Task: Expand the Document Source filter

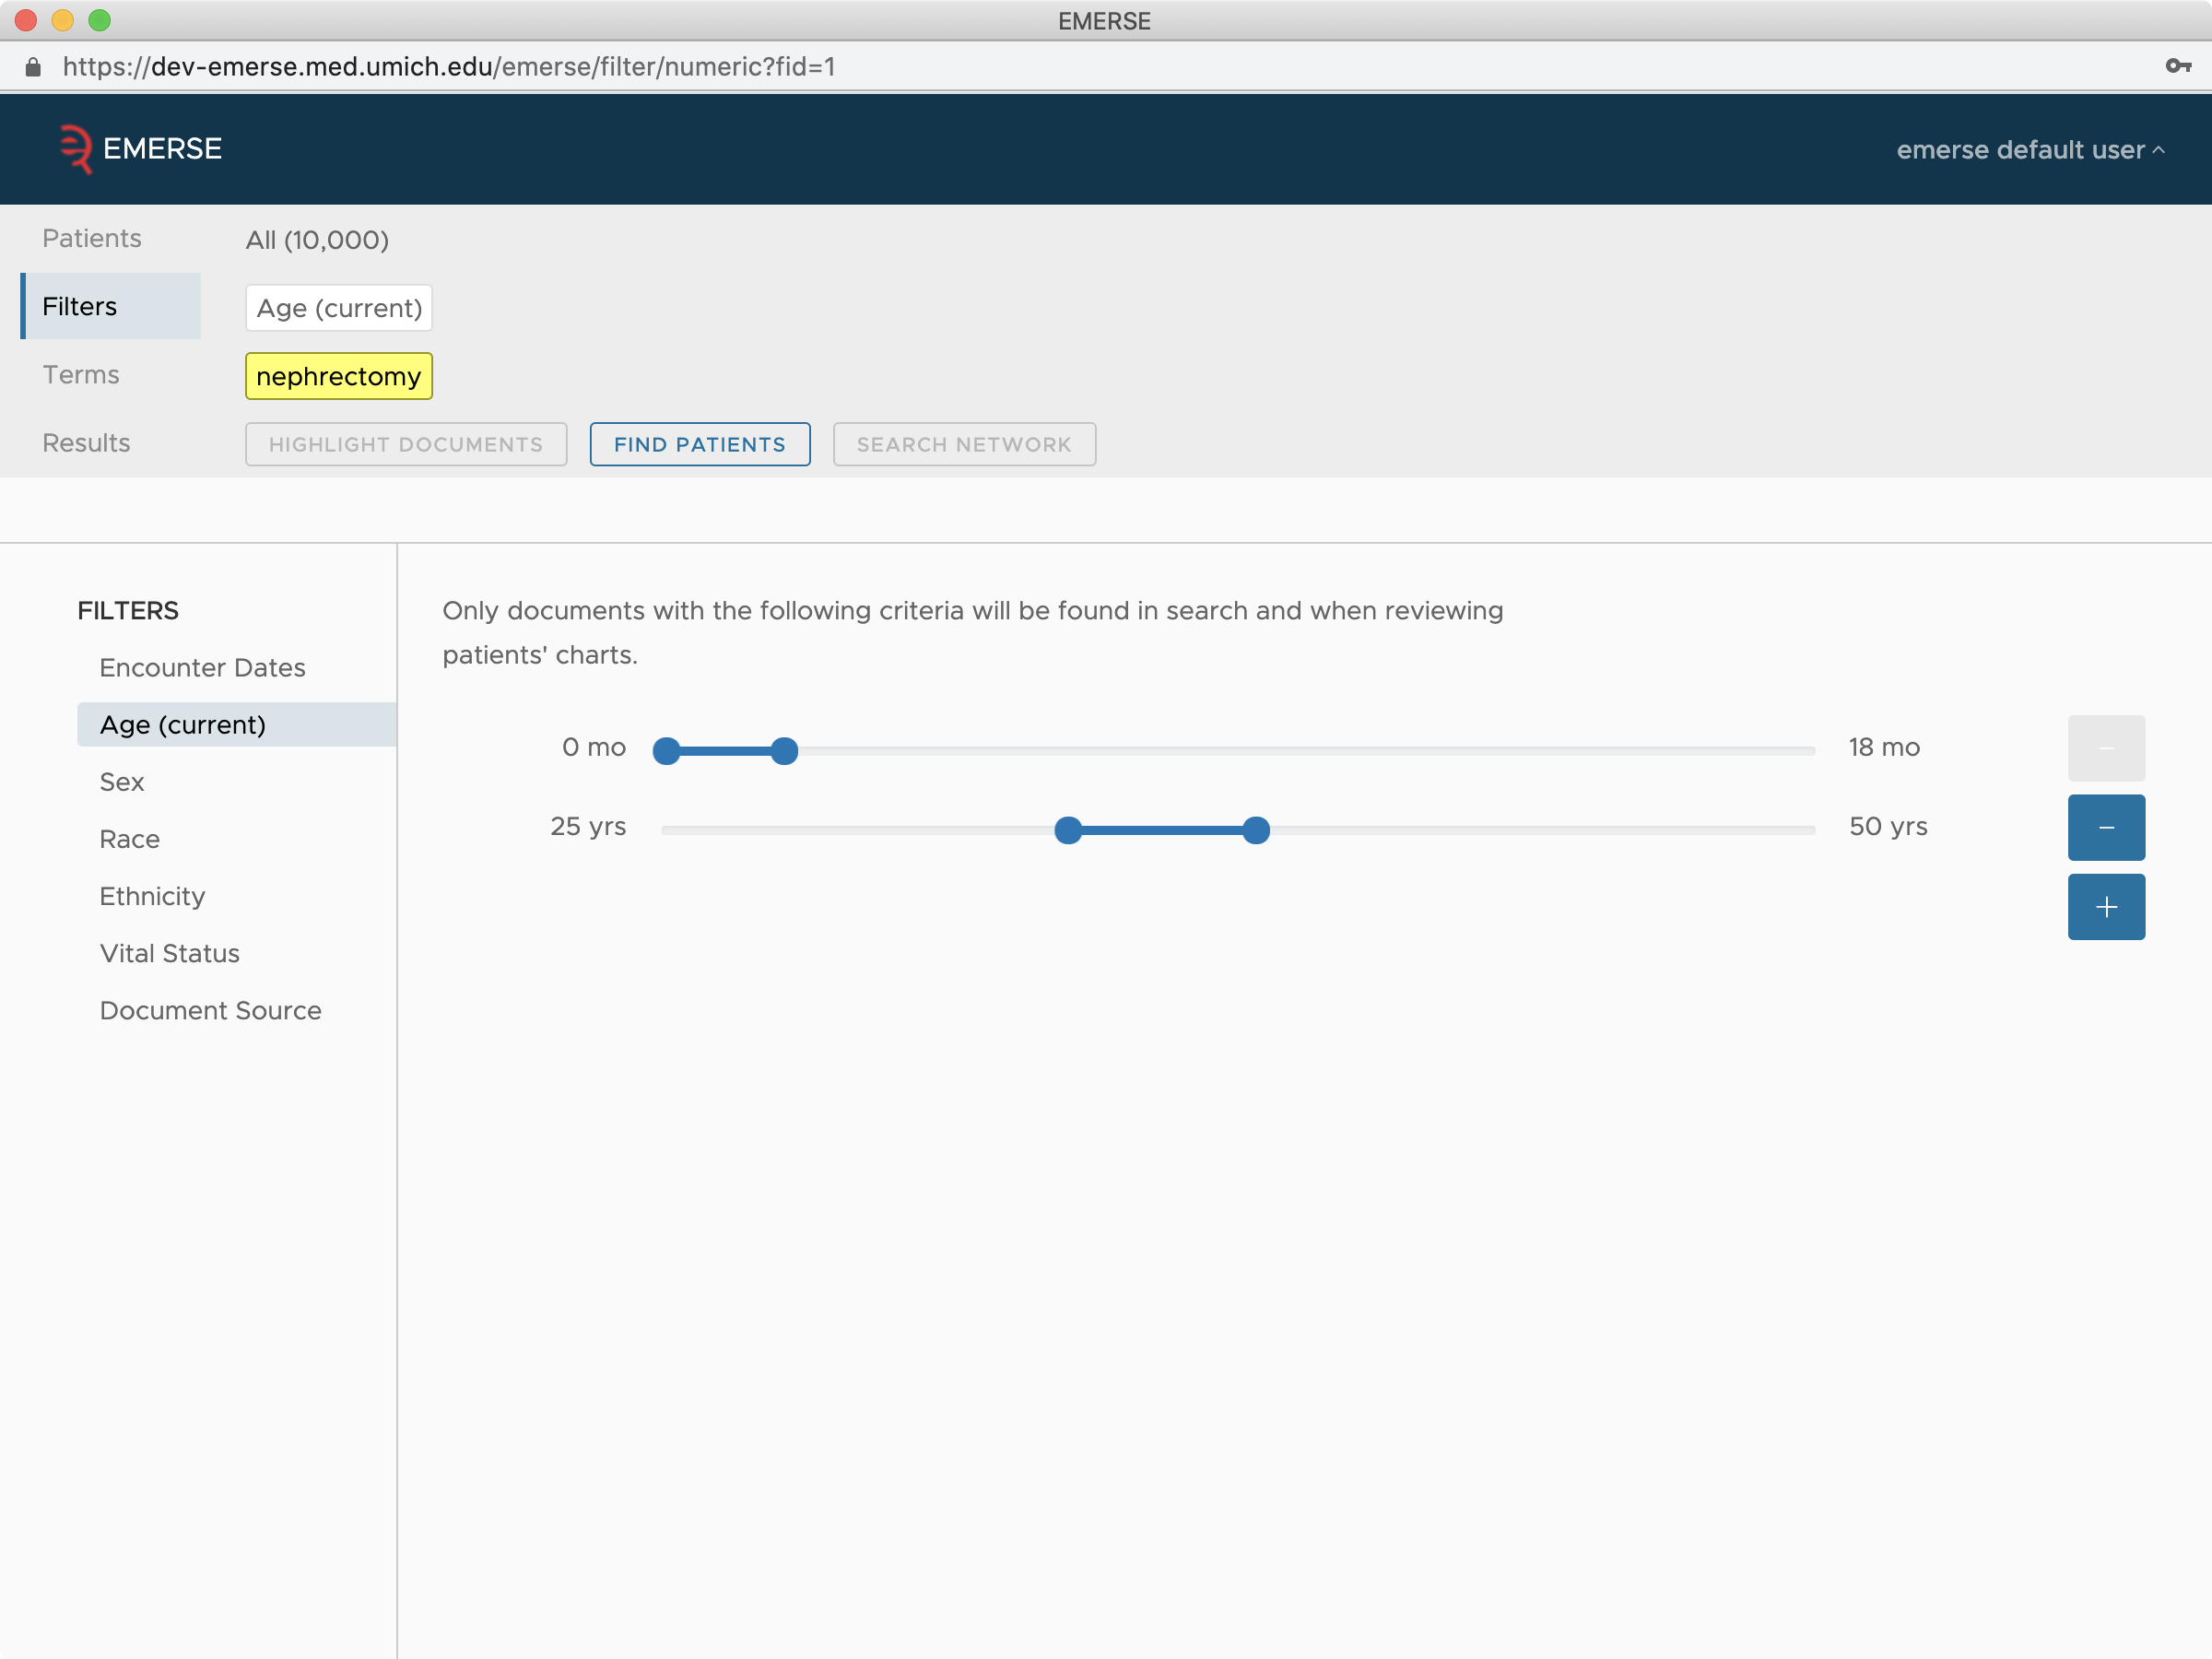Action: [x=211, y=1009]
